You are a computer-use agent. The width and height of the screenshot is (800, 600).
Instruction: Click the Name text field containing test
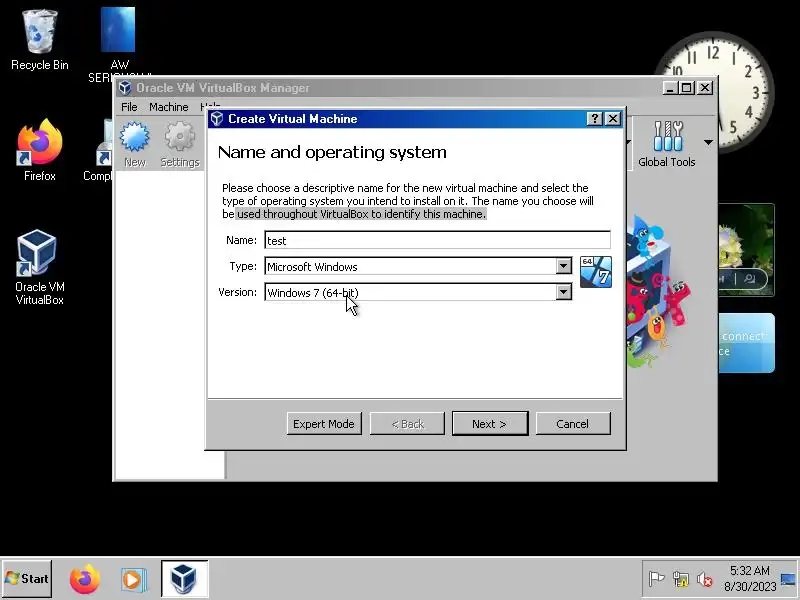coord(437,240)
